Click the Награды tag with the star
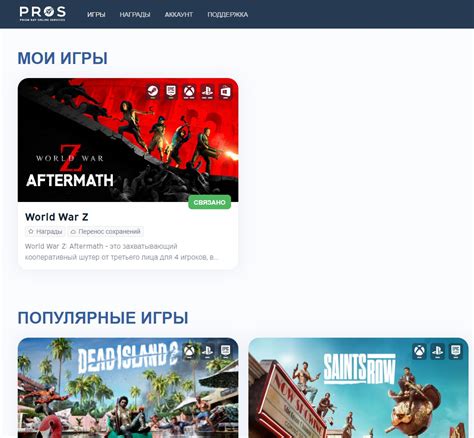This screenshot has width=474, height=438. tap(45, 231)
